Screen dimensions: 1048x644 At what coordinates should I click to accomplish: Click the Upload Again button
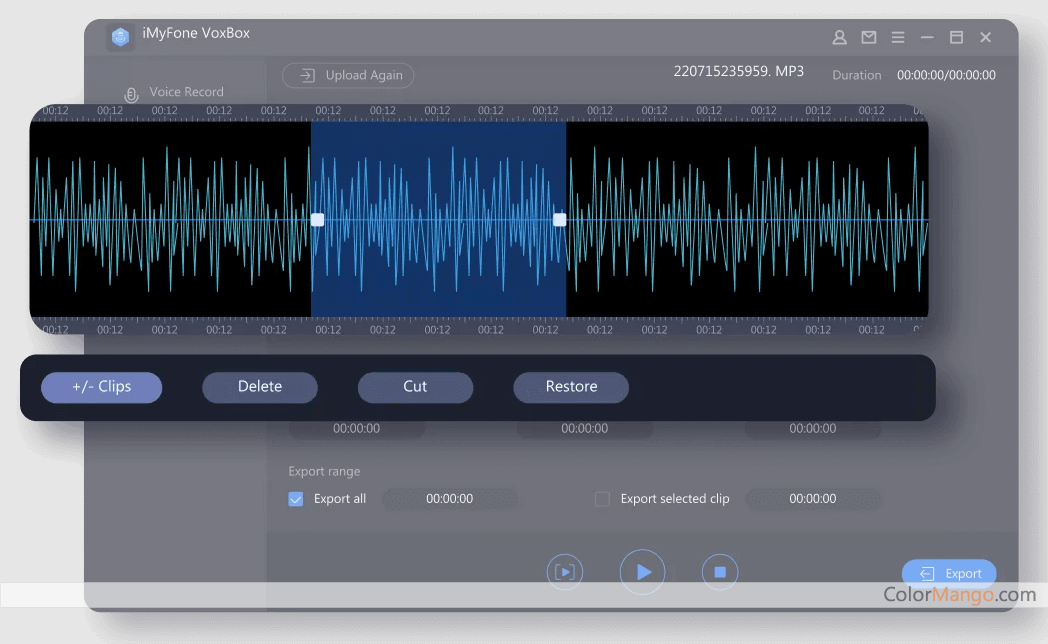coord(348,75)
